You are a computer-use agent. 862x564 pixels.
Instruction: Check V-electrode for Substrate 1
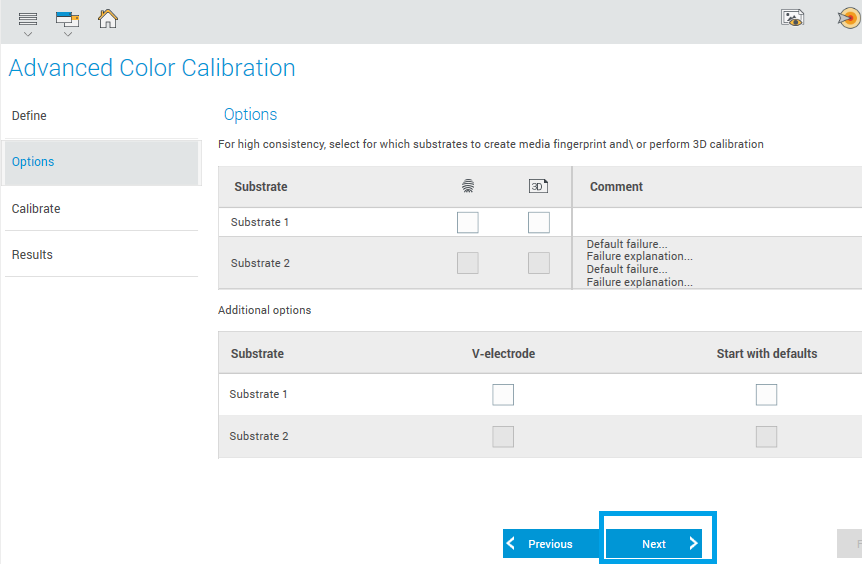(503, 395)
